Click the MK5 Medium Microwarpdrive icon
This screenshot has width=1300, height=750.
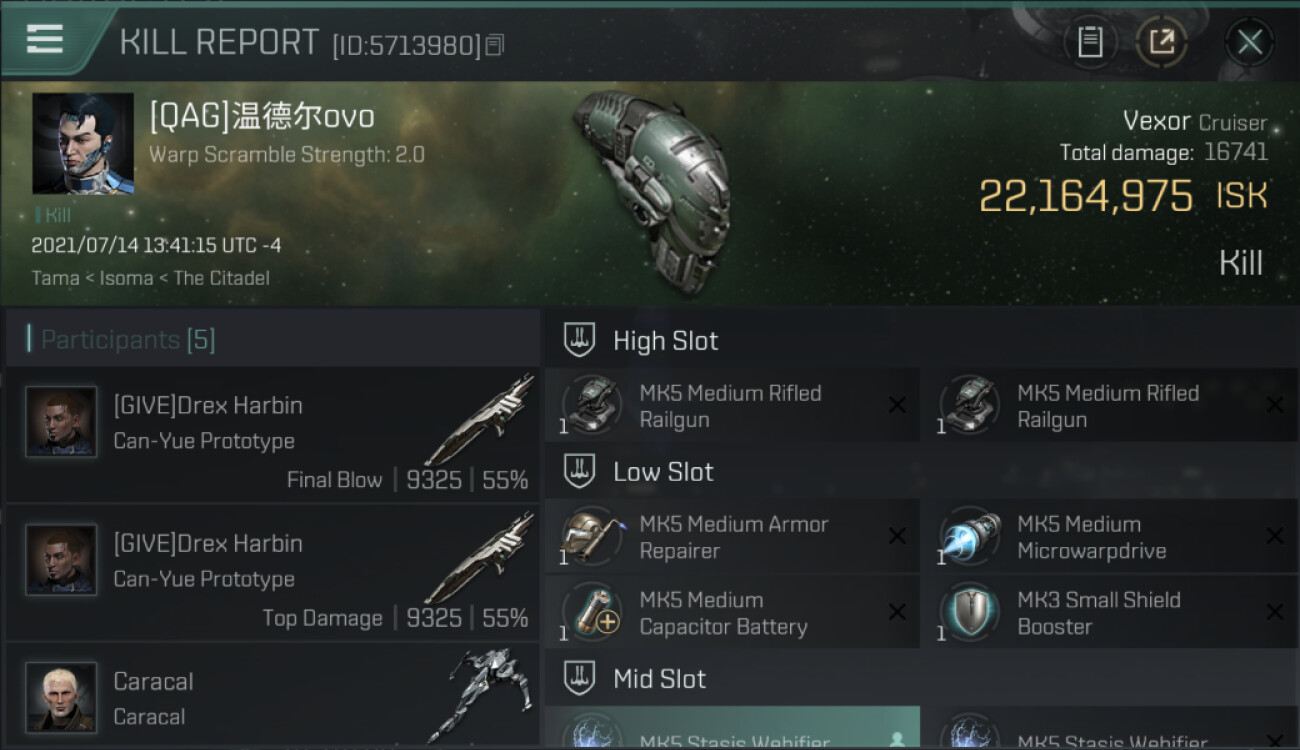point(970,537)
